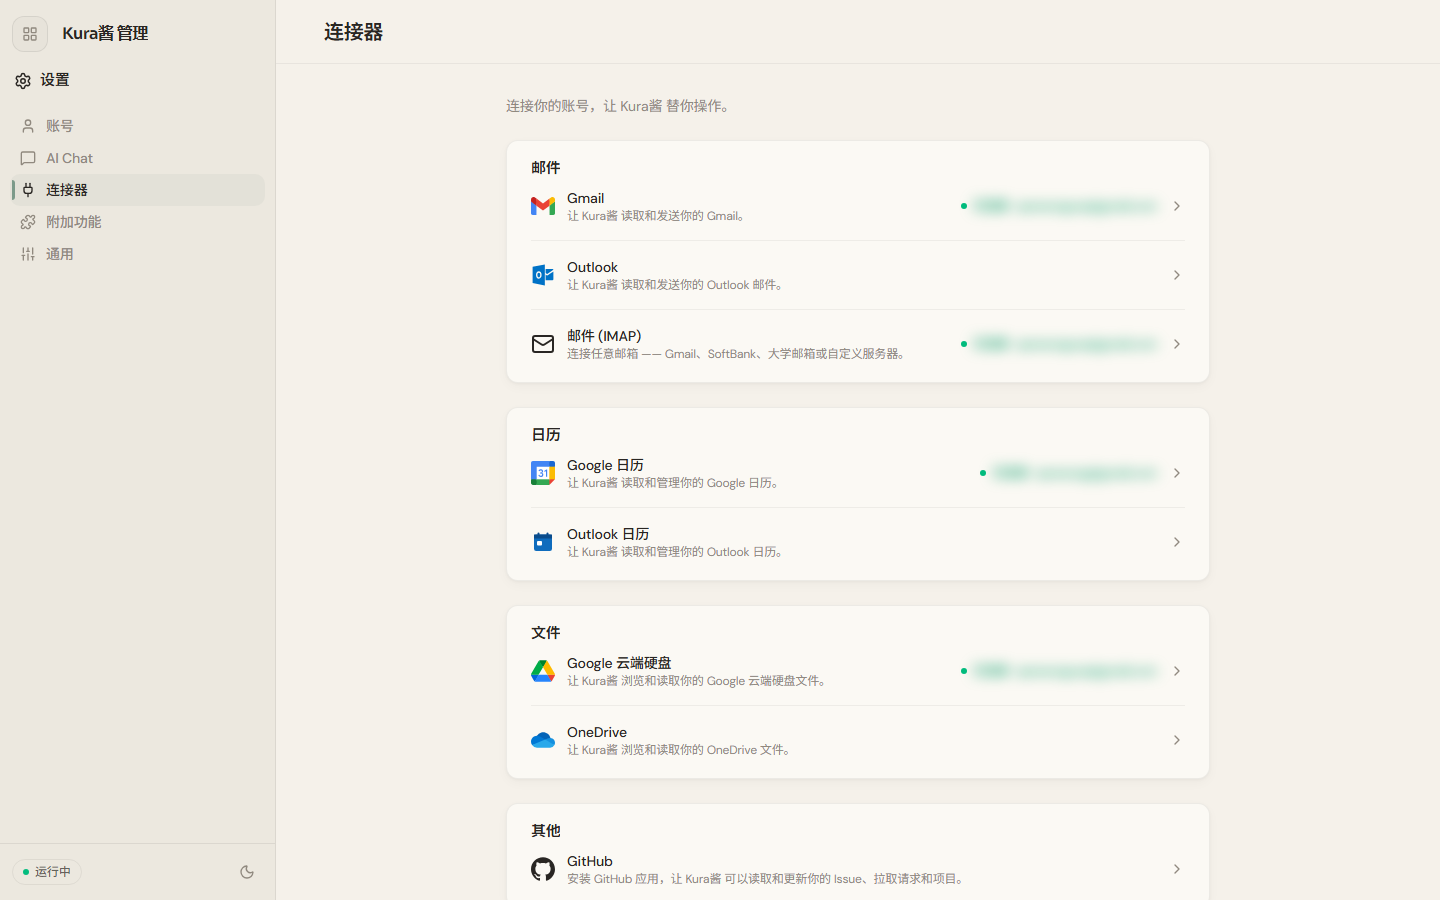
Task: Click the 邮件 (IMAP) title text
Action: [604, 336]
